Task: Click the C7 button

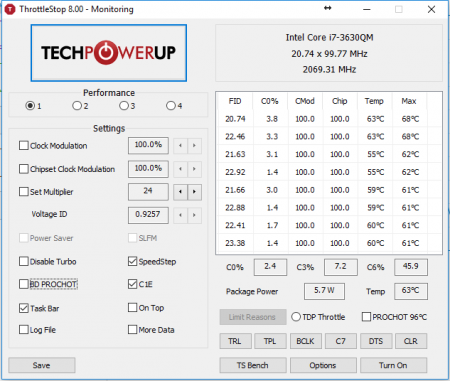Action: (x=341, y=341)
